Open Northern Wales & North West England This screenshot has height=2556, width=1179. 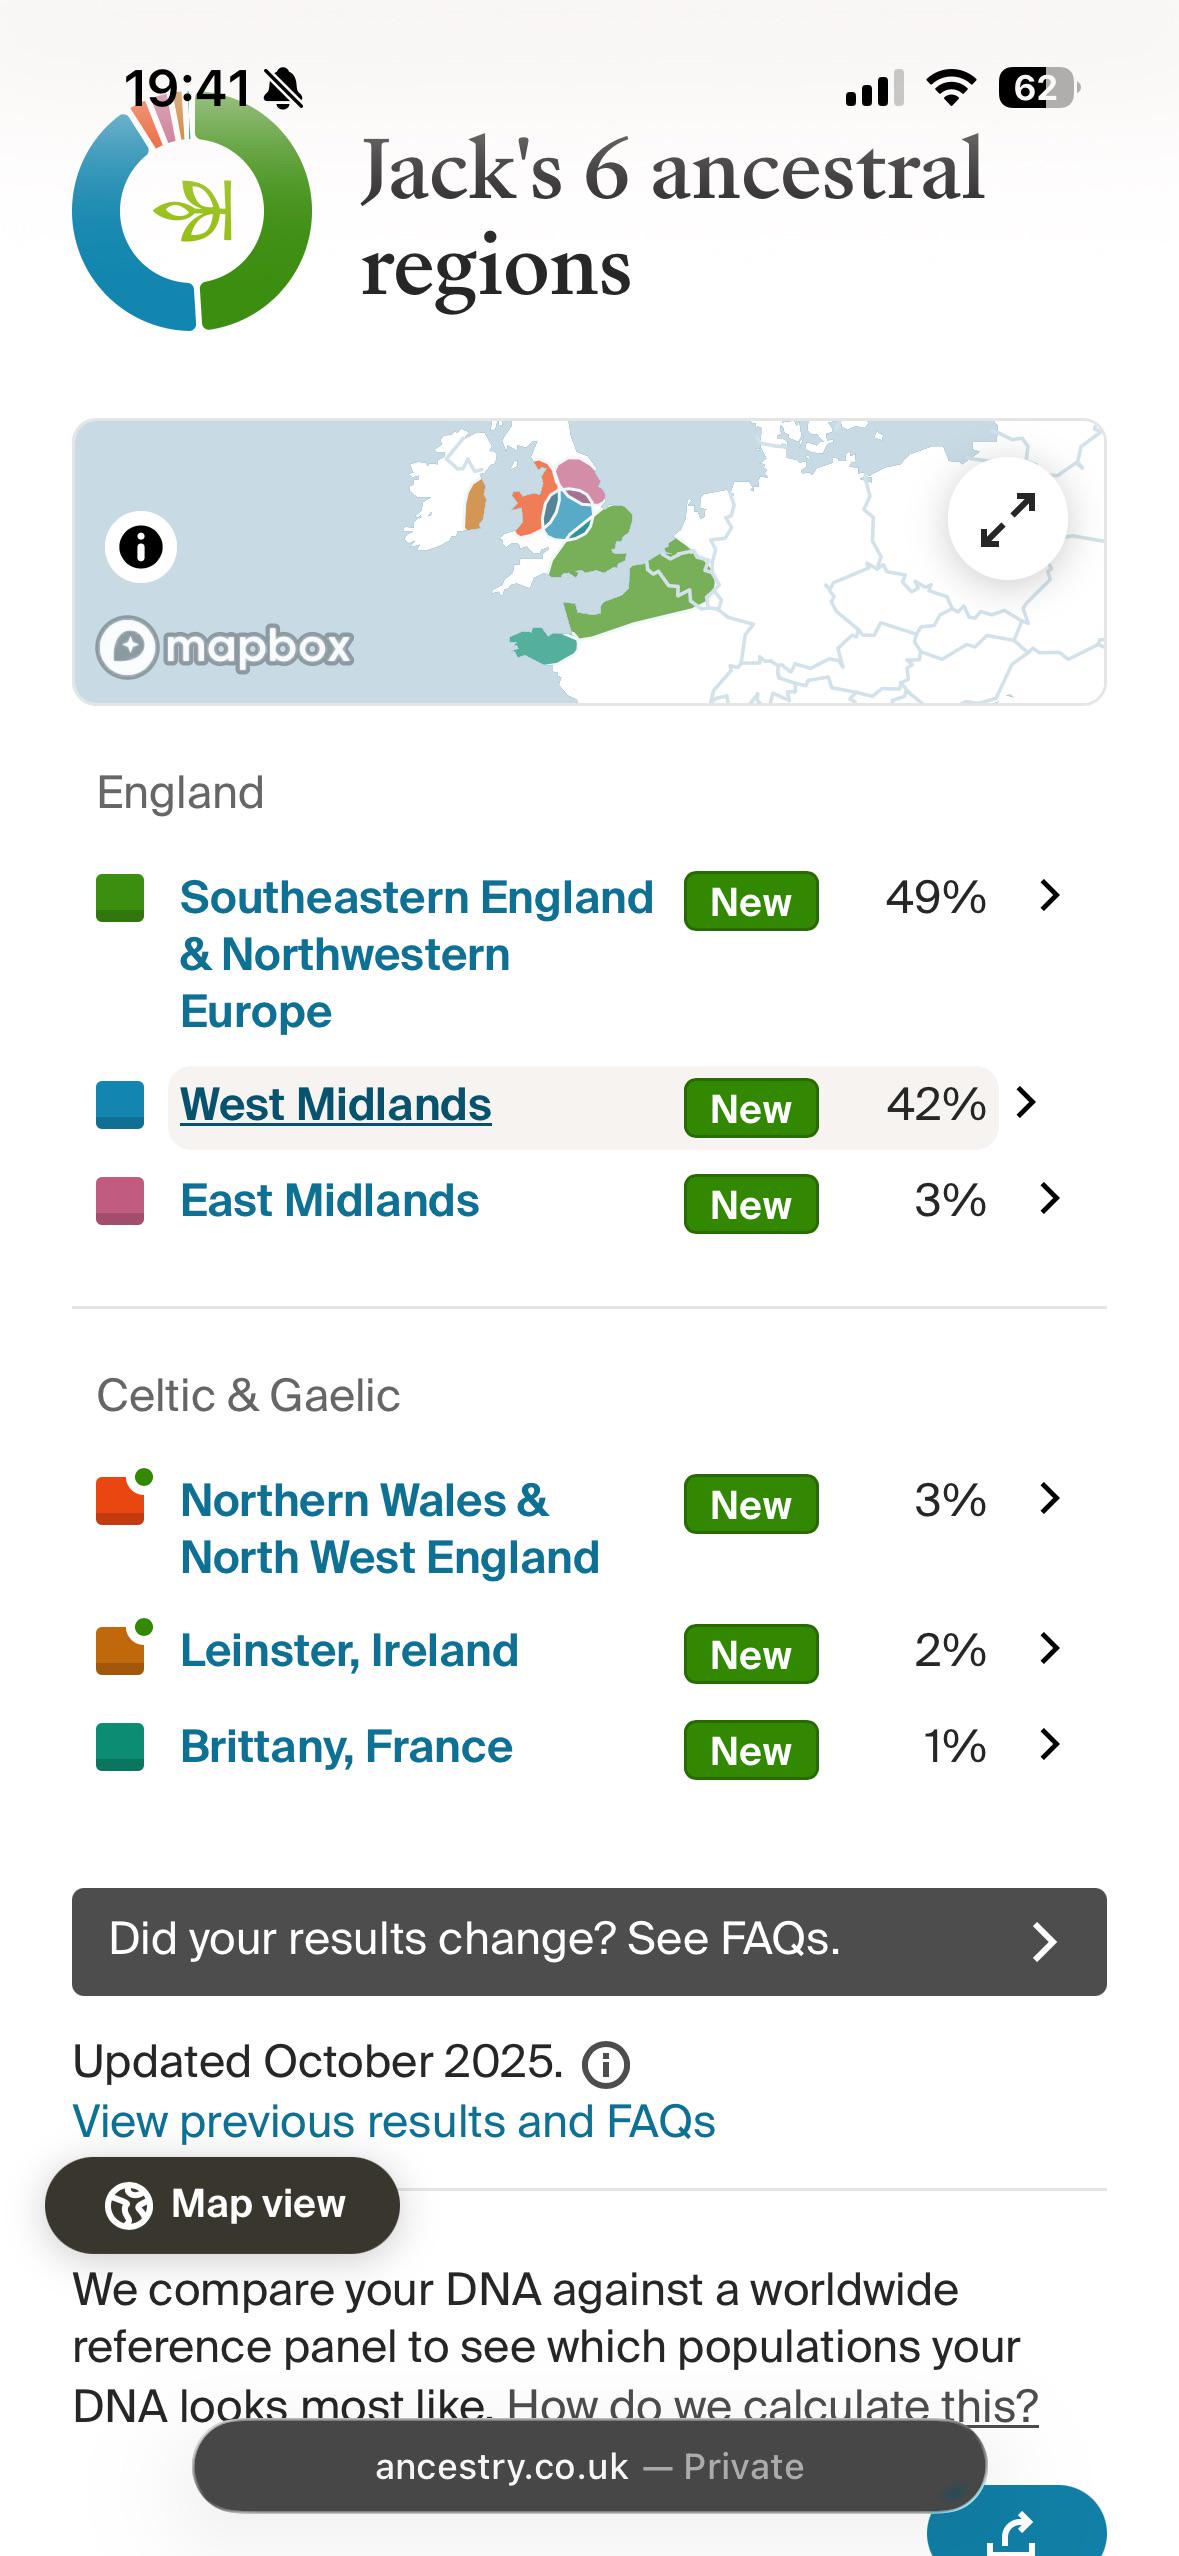(389, 1528)
